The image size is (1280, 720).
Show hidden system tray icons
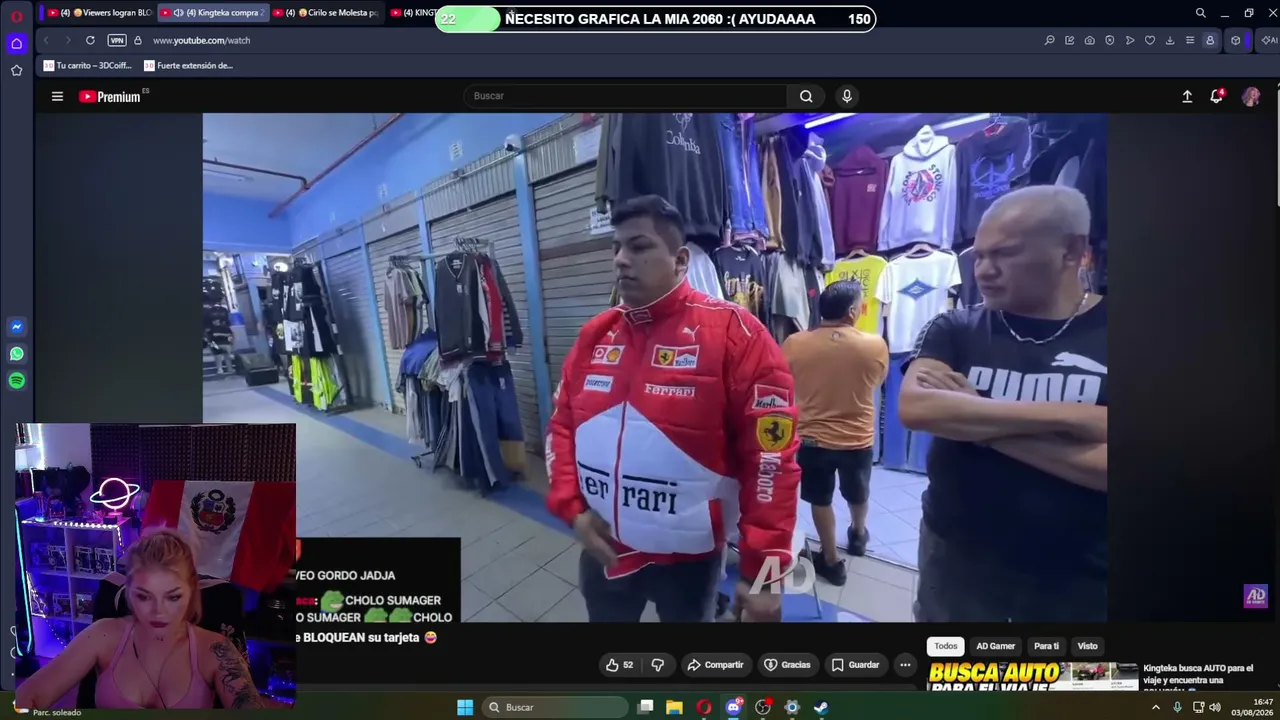pos(1156,707)
